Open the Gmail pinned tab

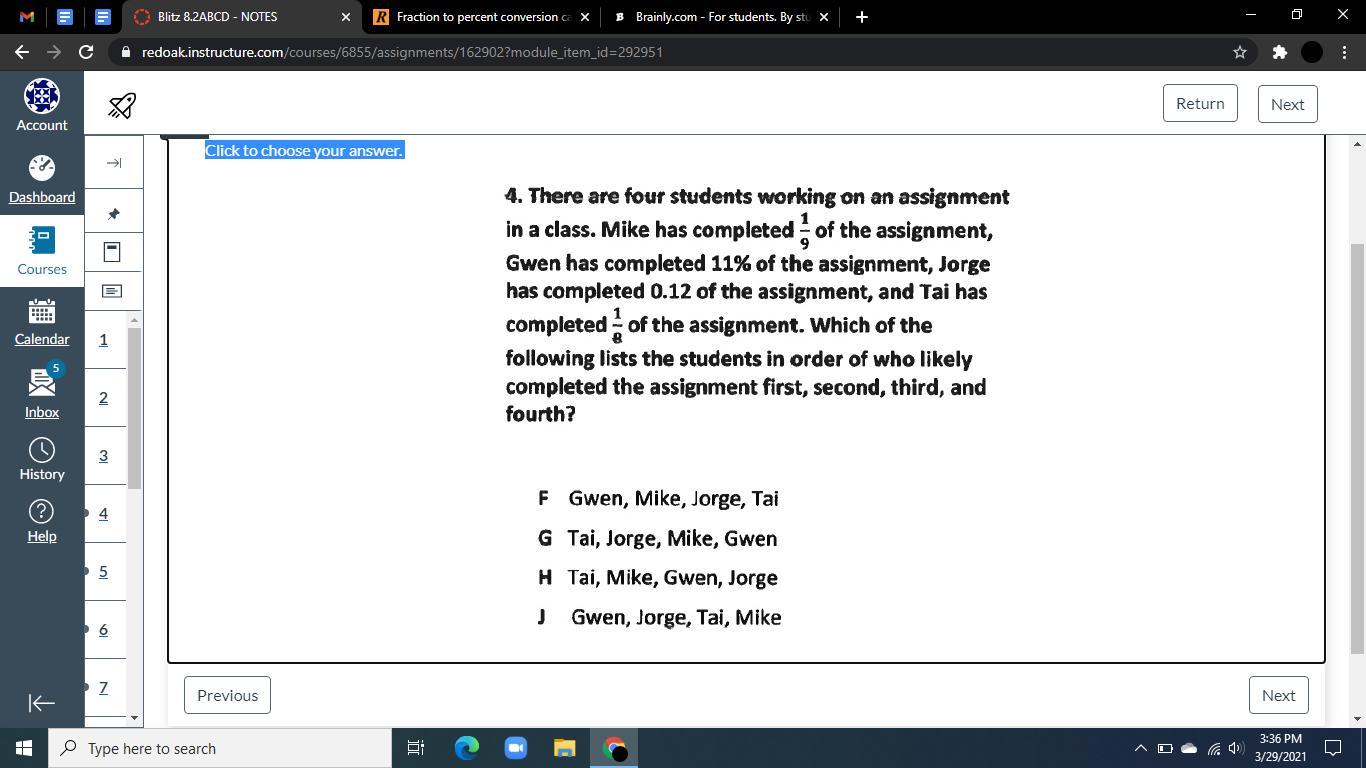coord(27,17)
